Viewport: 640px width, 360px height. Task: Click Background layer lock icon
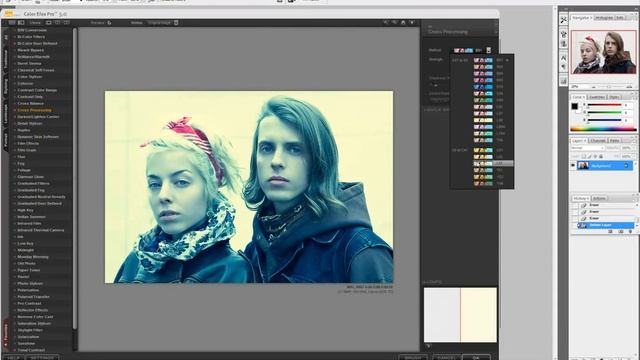coord(627,165)
